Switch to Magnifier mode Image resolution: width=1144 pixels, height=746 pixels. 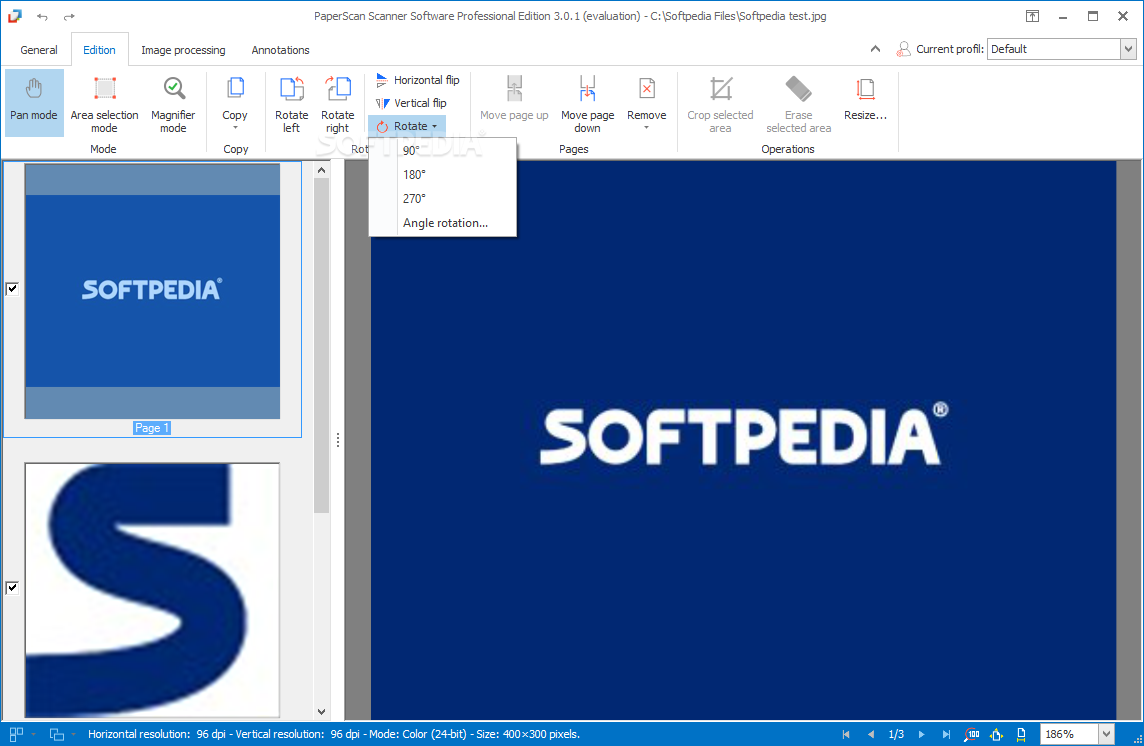[173, 102]
